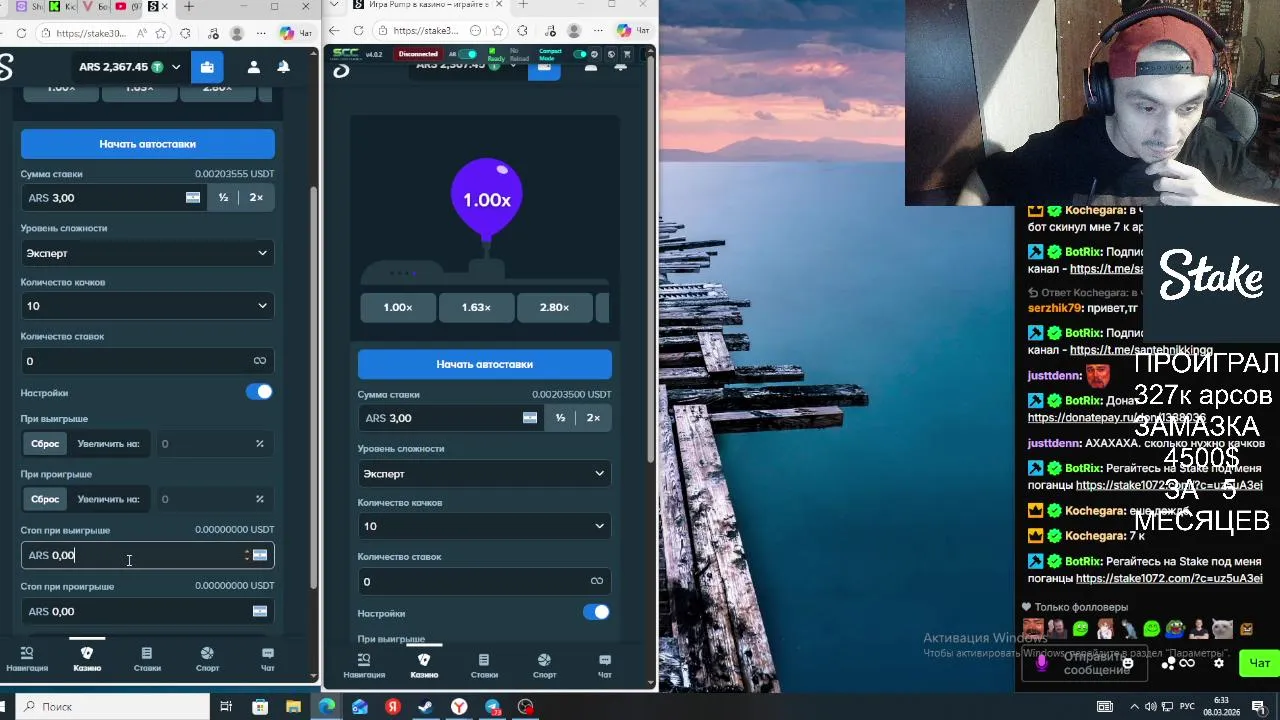1280x720 pixels.
Task: Open Казино tab in the right window
Action: 424,666
